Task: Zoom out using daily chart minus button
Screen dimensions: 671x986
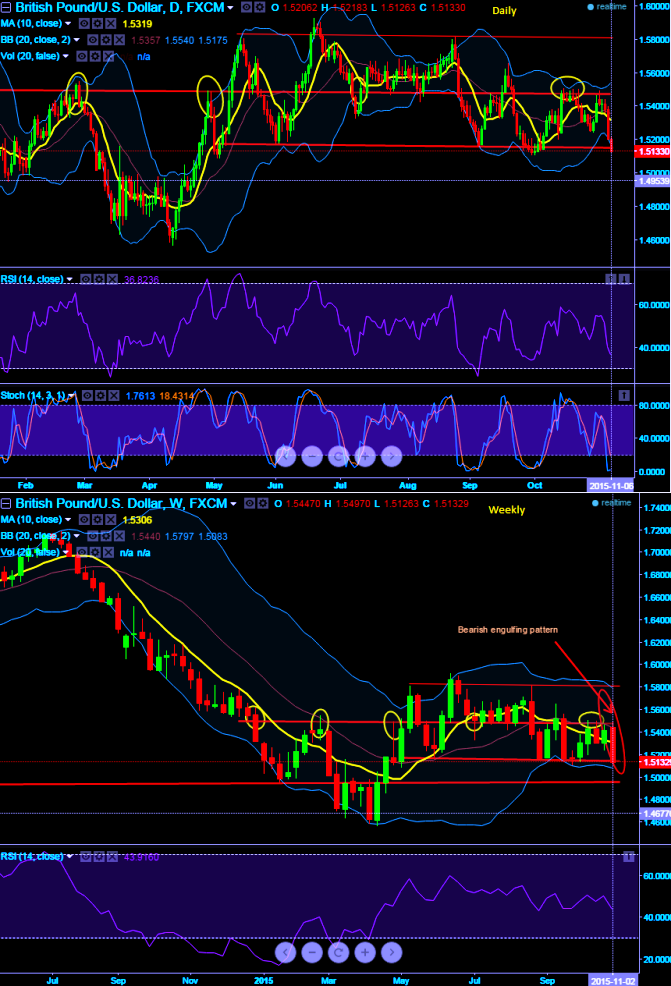Action: (311, 456)
